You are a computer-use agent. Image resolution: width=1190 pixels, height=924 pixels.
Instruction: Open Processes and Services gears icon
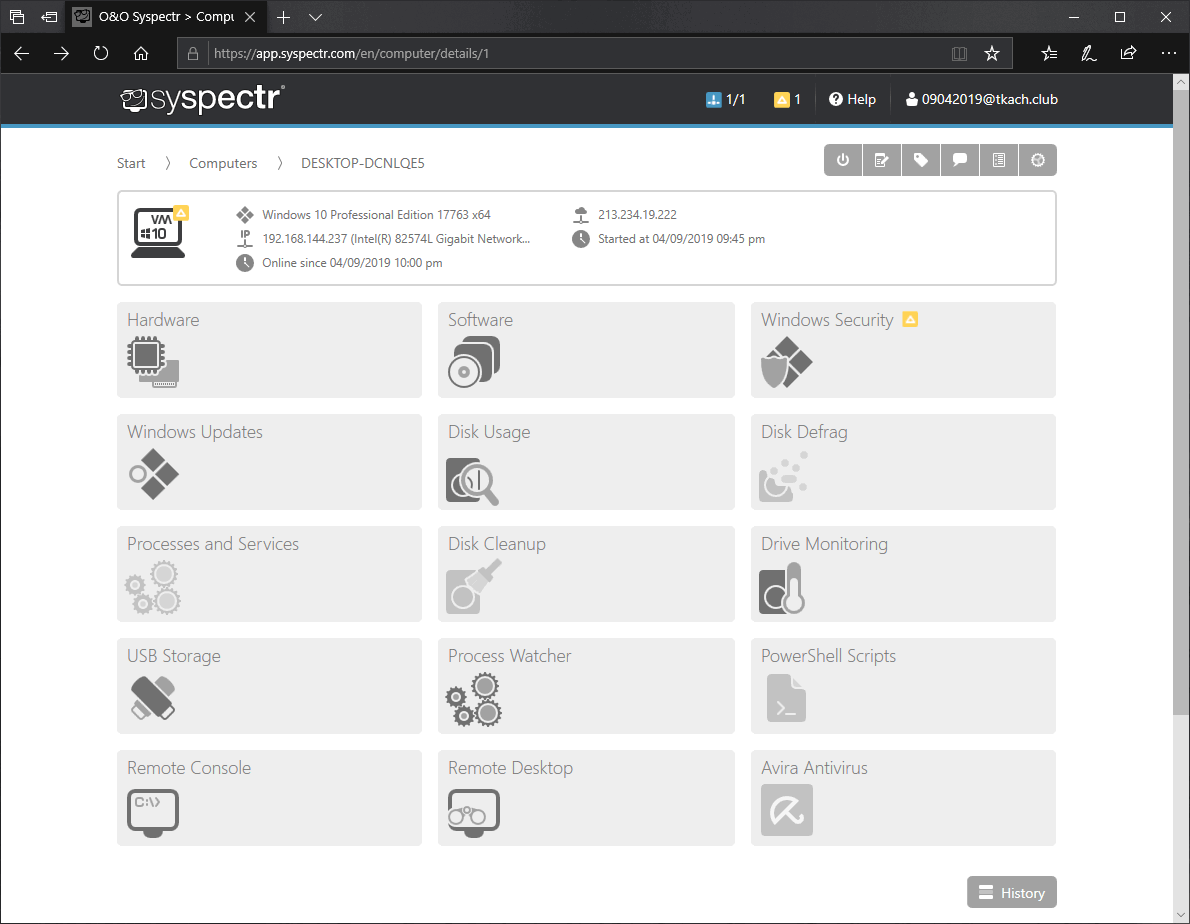pos(153,587)
